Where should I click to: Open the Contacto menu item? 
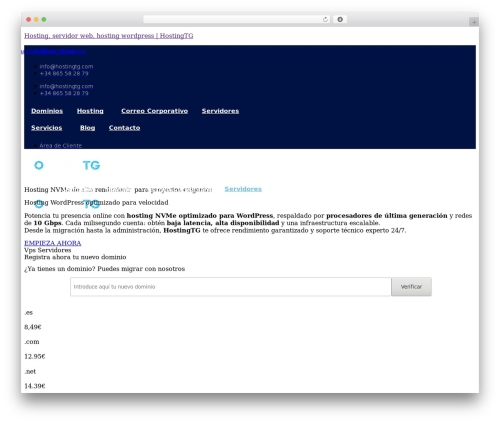(x=124, y=128)
